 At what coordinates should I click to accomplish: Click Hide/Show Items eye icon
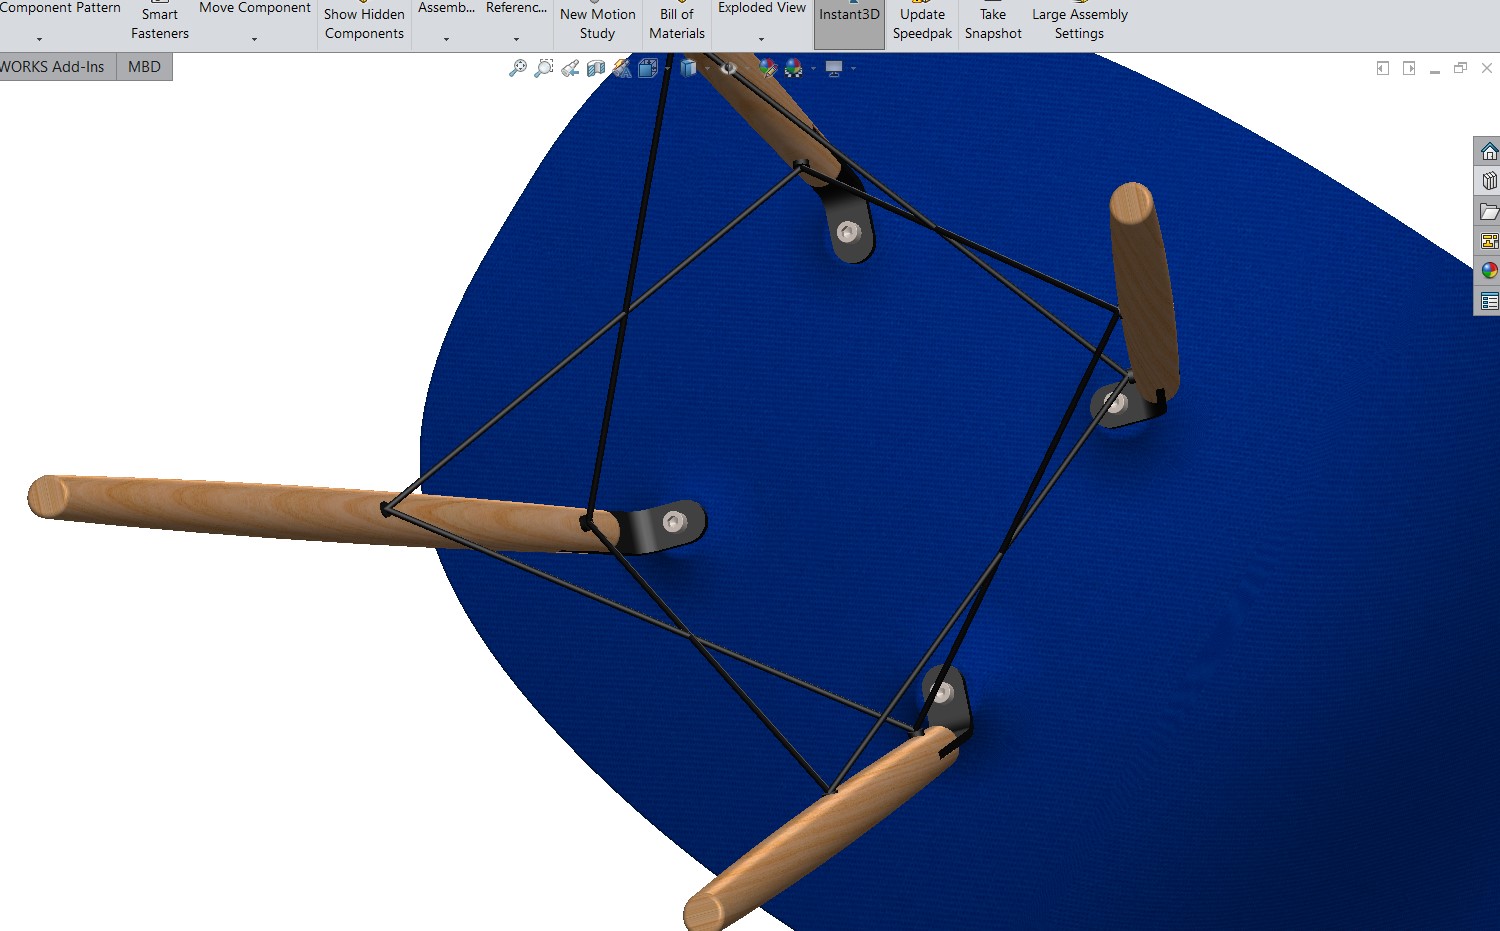point(729,68)
